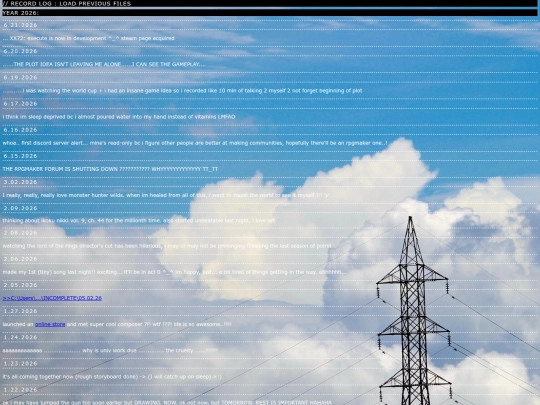Click the 1.22.2026 date heading
This screenshot has width=540, height=405.
click(20, 390)
